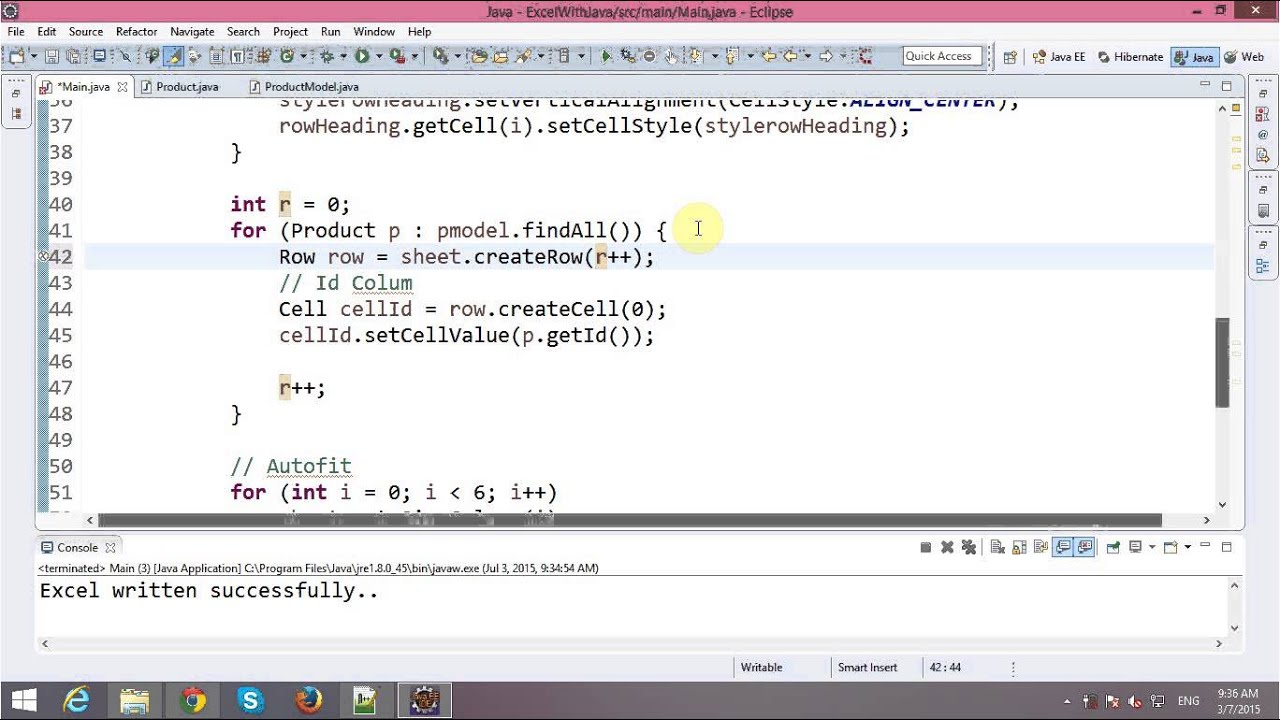Click the Debug bug icon
Screen dimensions: 1280x720
pyautogui.click(x=327, y=56)
